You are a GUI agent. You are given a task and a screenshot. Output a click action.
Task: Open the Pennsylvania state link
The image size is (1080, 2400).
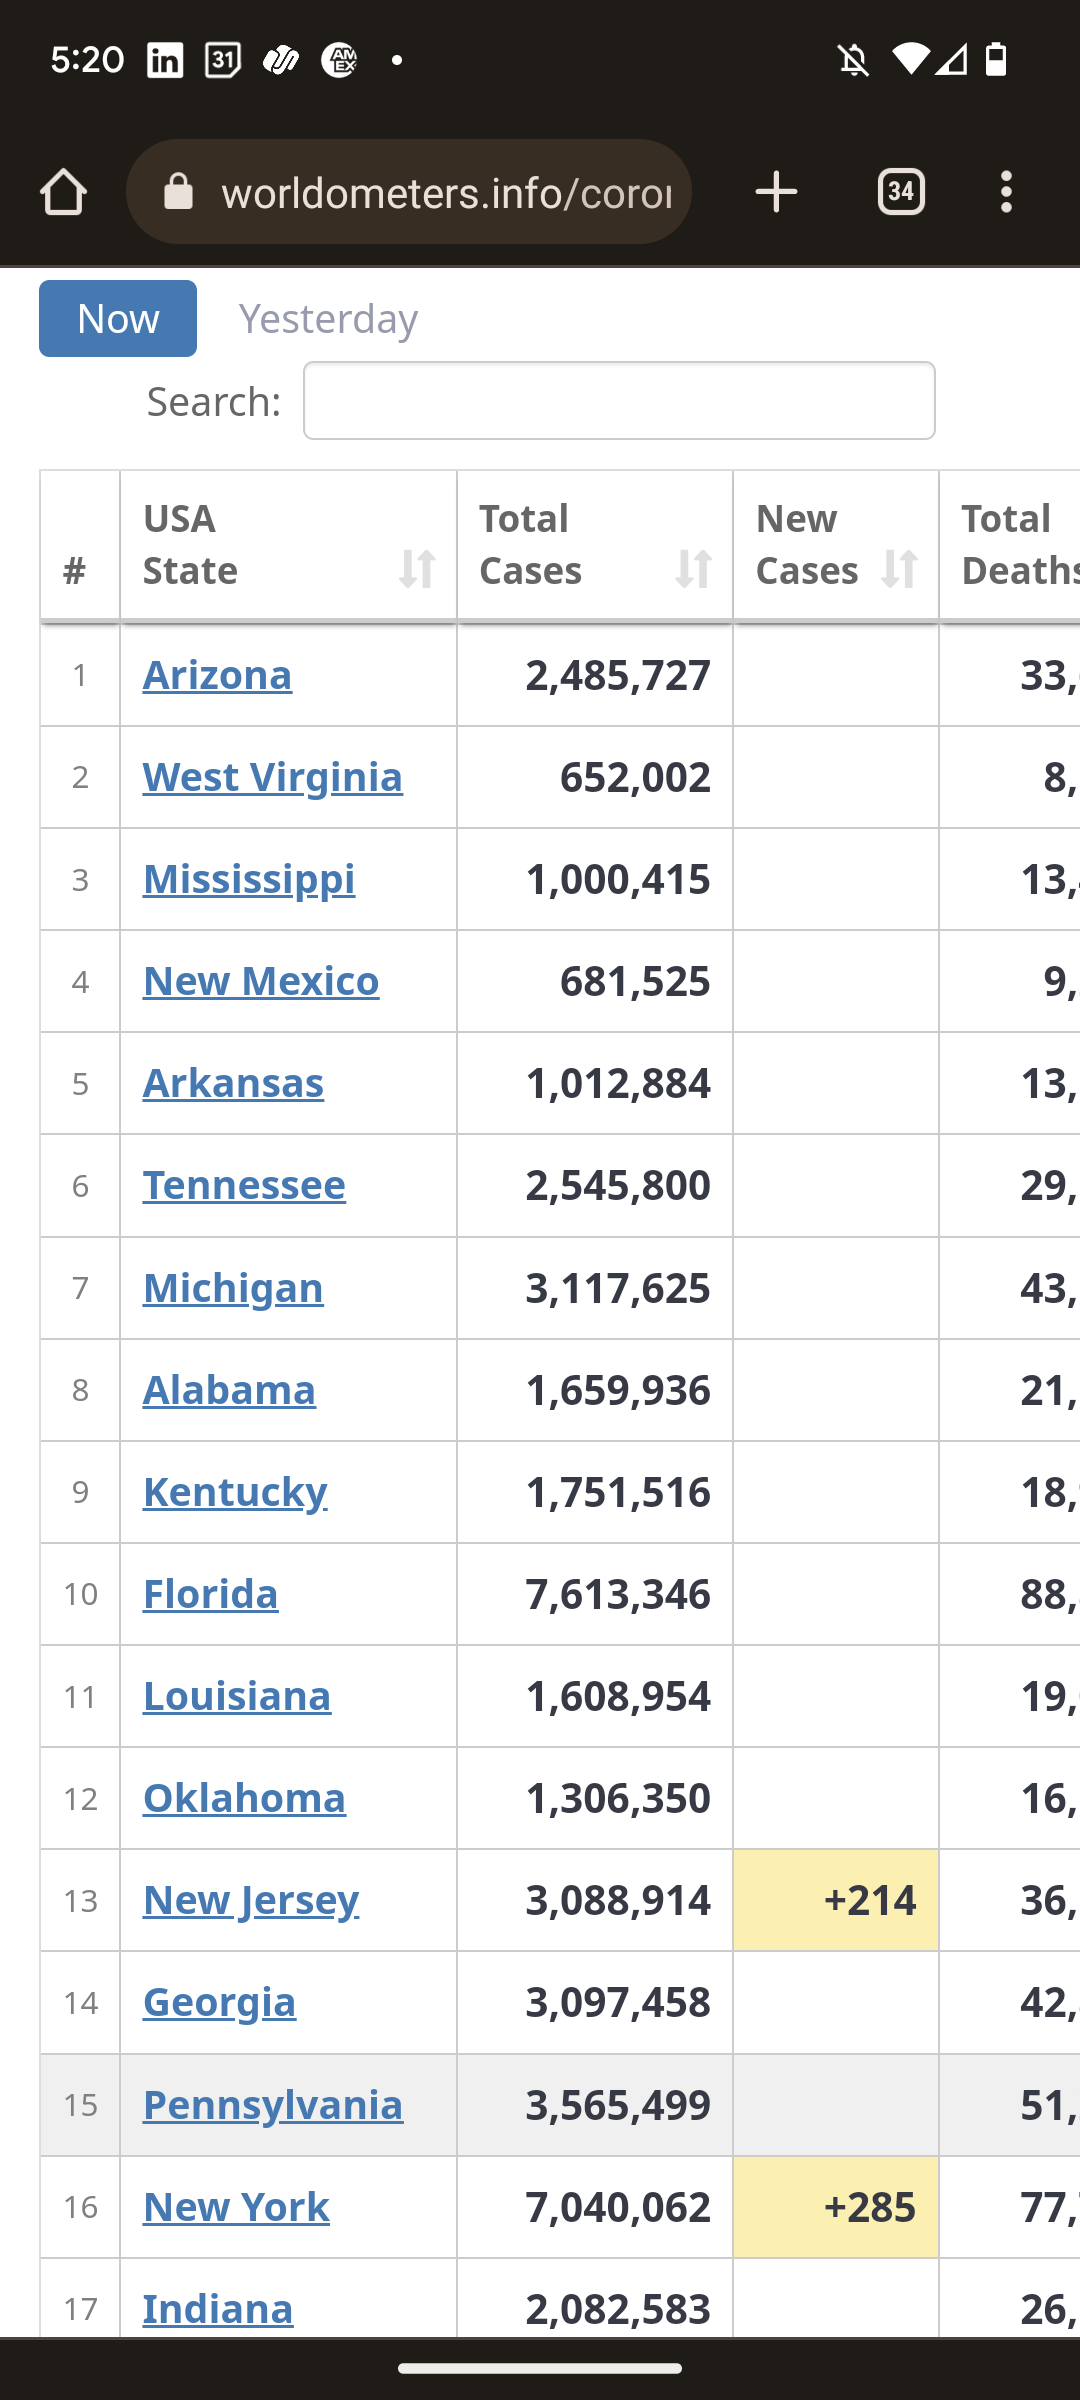[272, 2106]
